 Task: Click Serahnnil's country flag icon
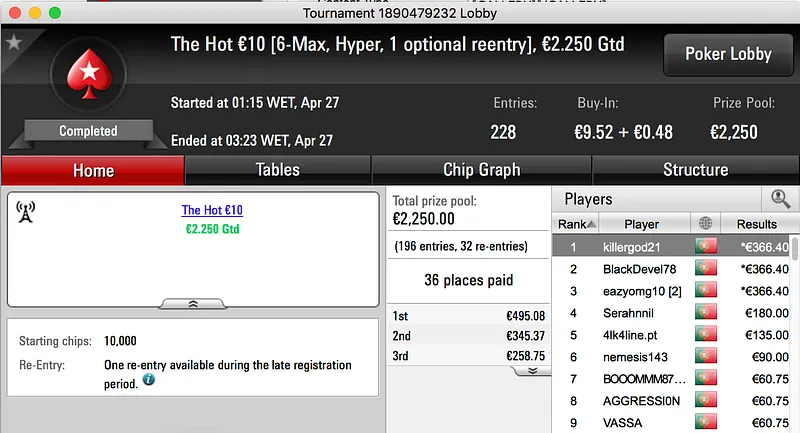click(x=707, y=313)
